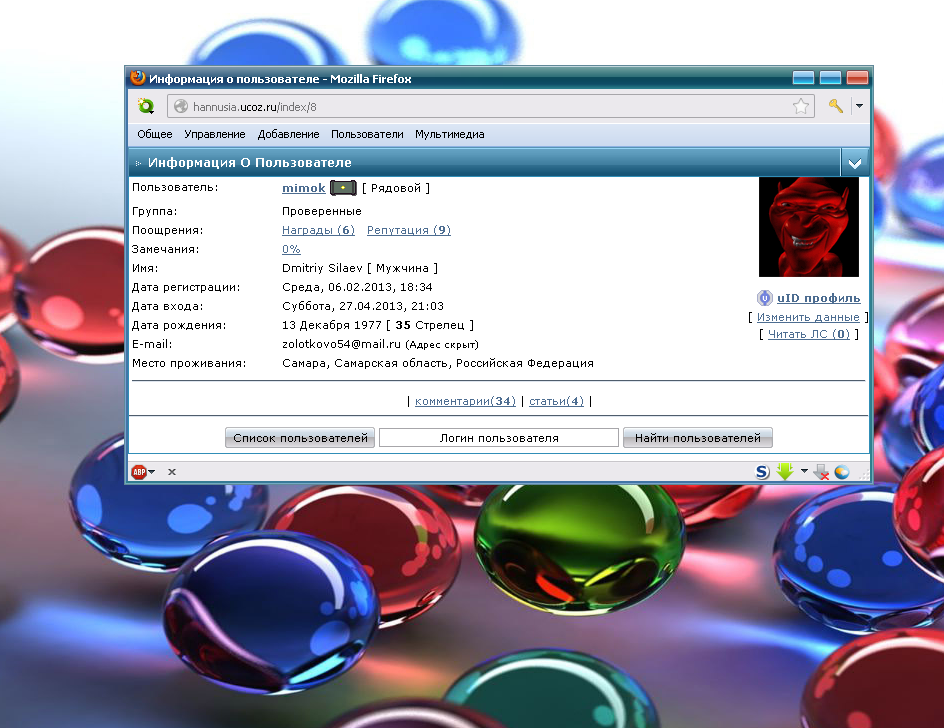Click the login date Суббота, 27.04.2013, 21:03
Screen dimensions: 944x728
pos(363,306)
